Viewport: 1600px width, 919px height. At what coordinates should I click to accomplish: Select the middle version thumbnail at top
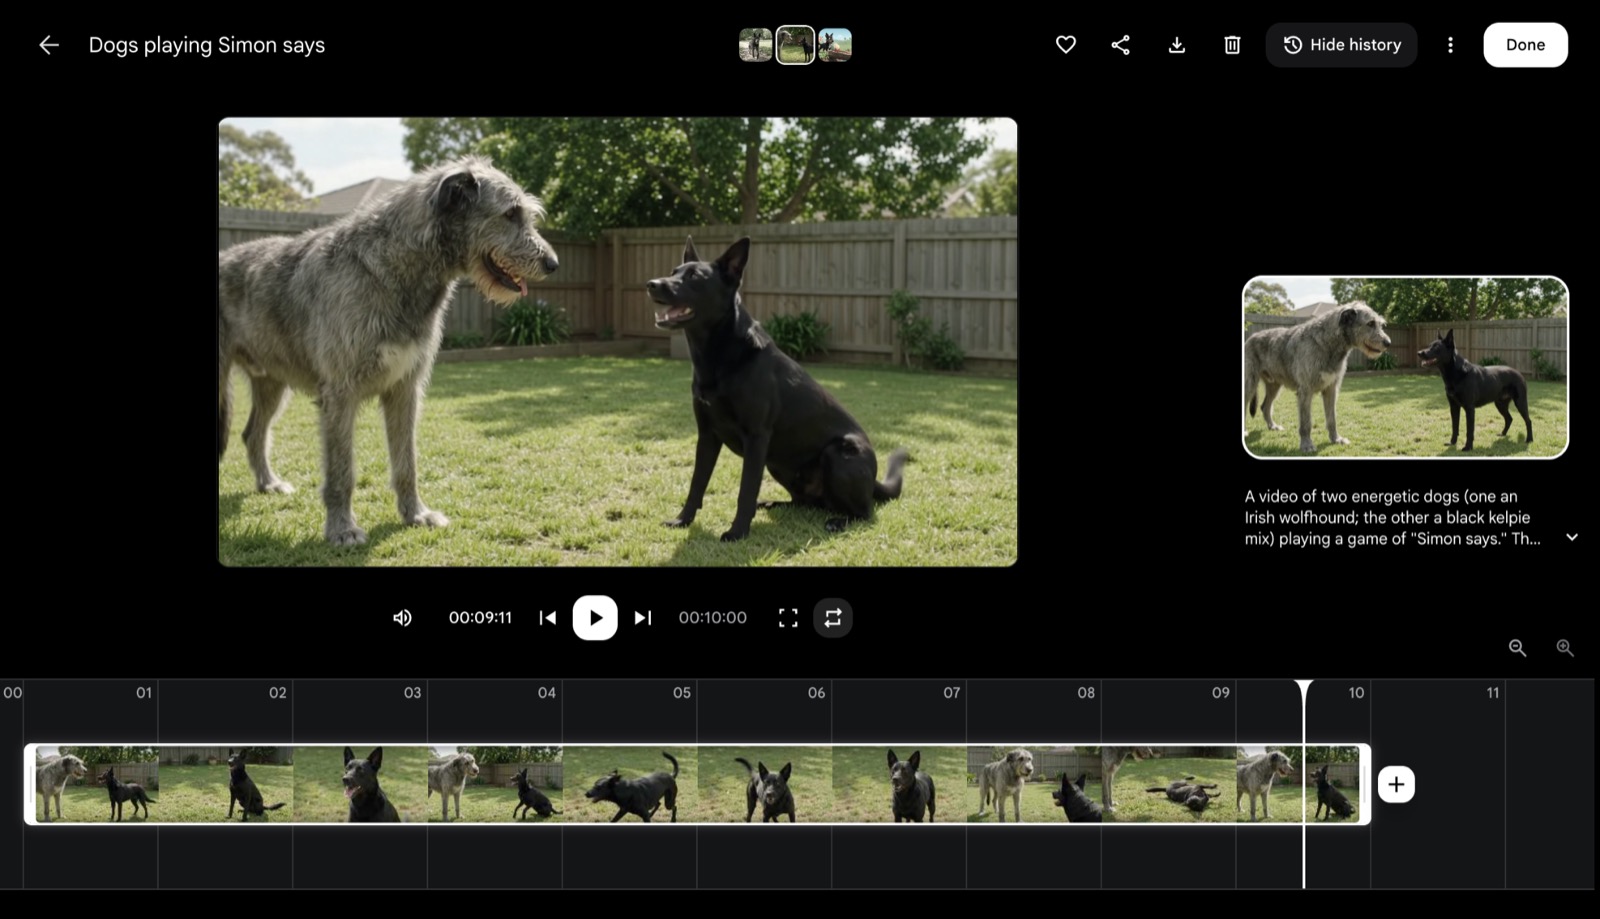coord(795,45)
